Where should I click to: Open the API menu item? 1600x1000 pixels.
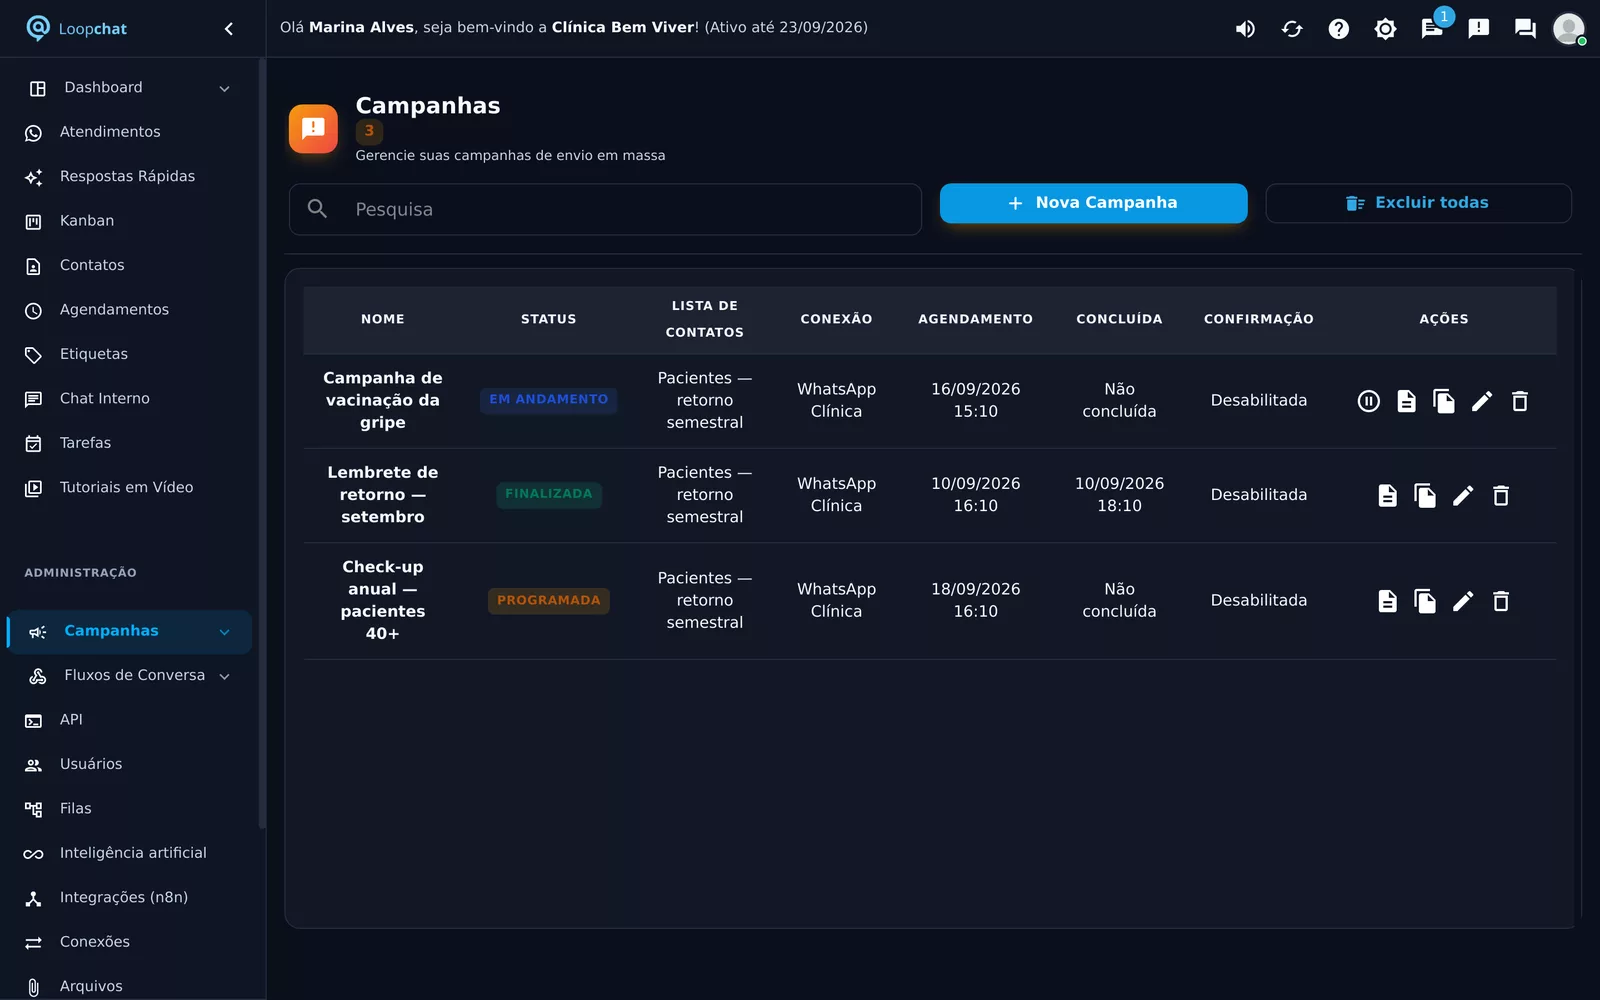130,720
